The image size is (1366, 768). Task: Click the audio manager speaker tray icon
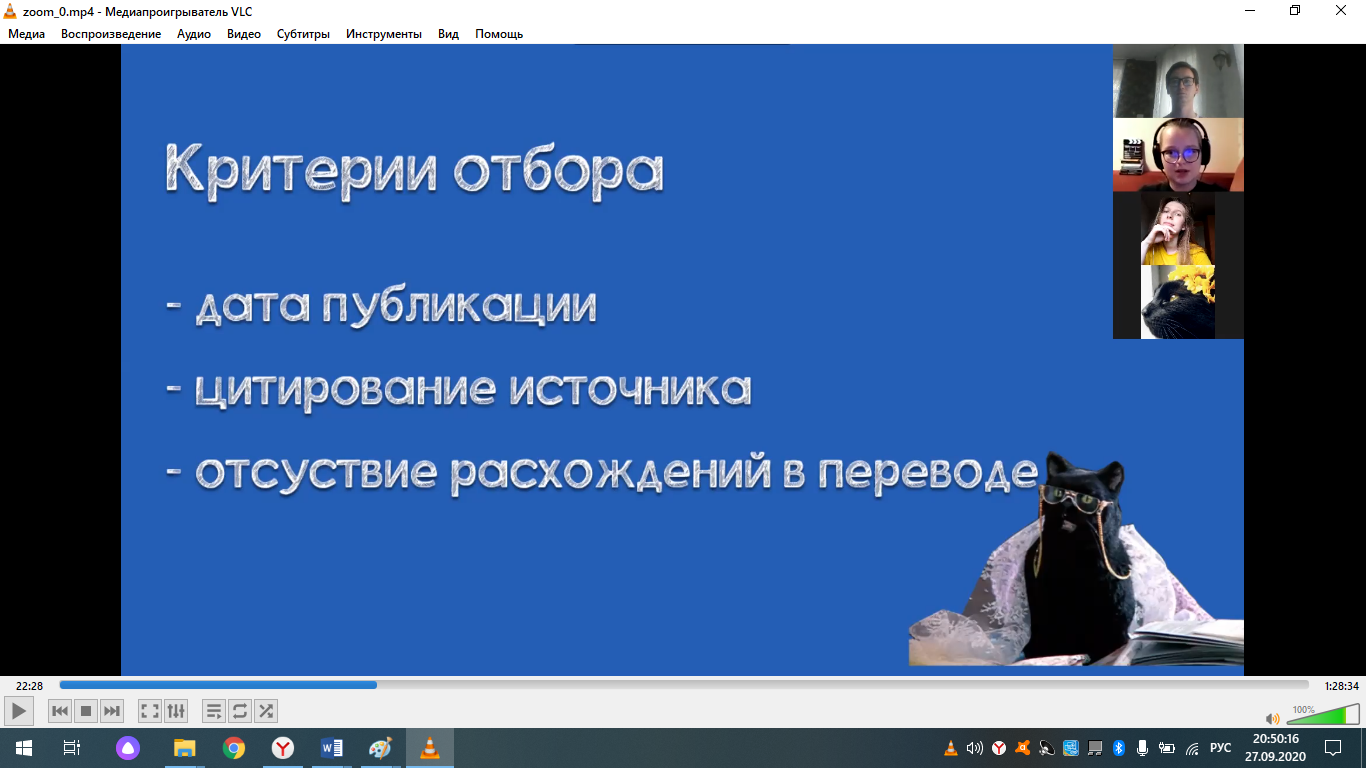pyautogui.click(x=1047, y=748)
